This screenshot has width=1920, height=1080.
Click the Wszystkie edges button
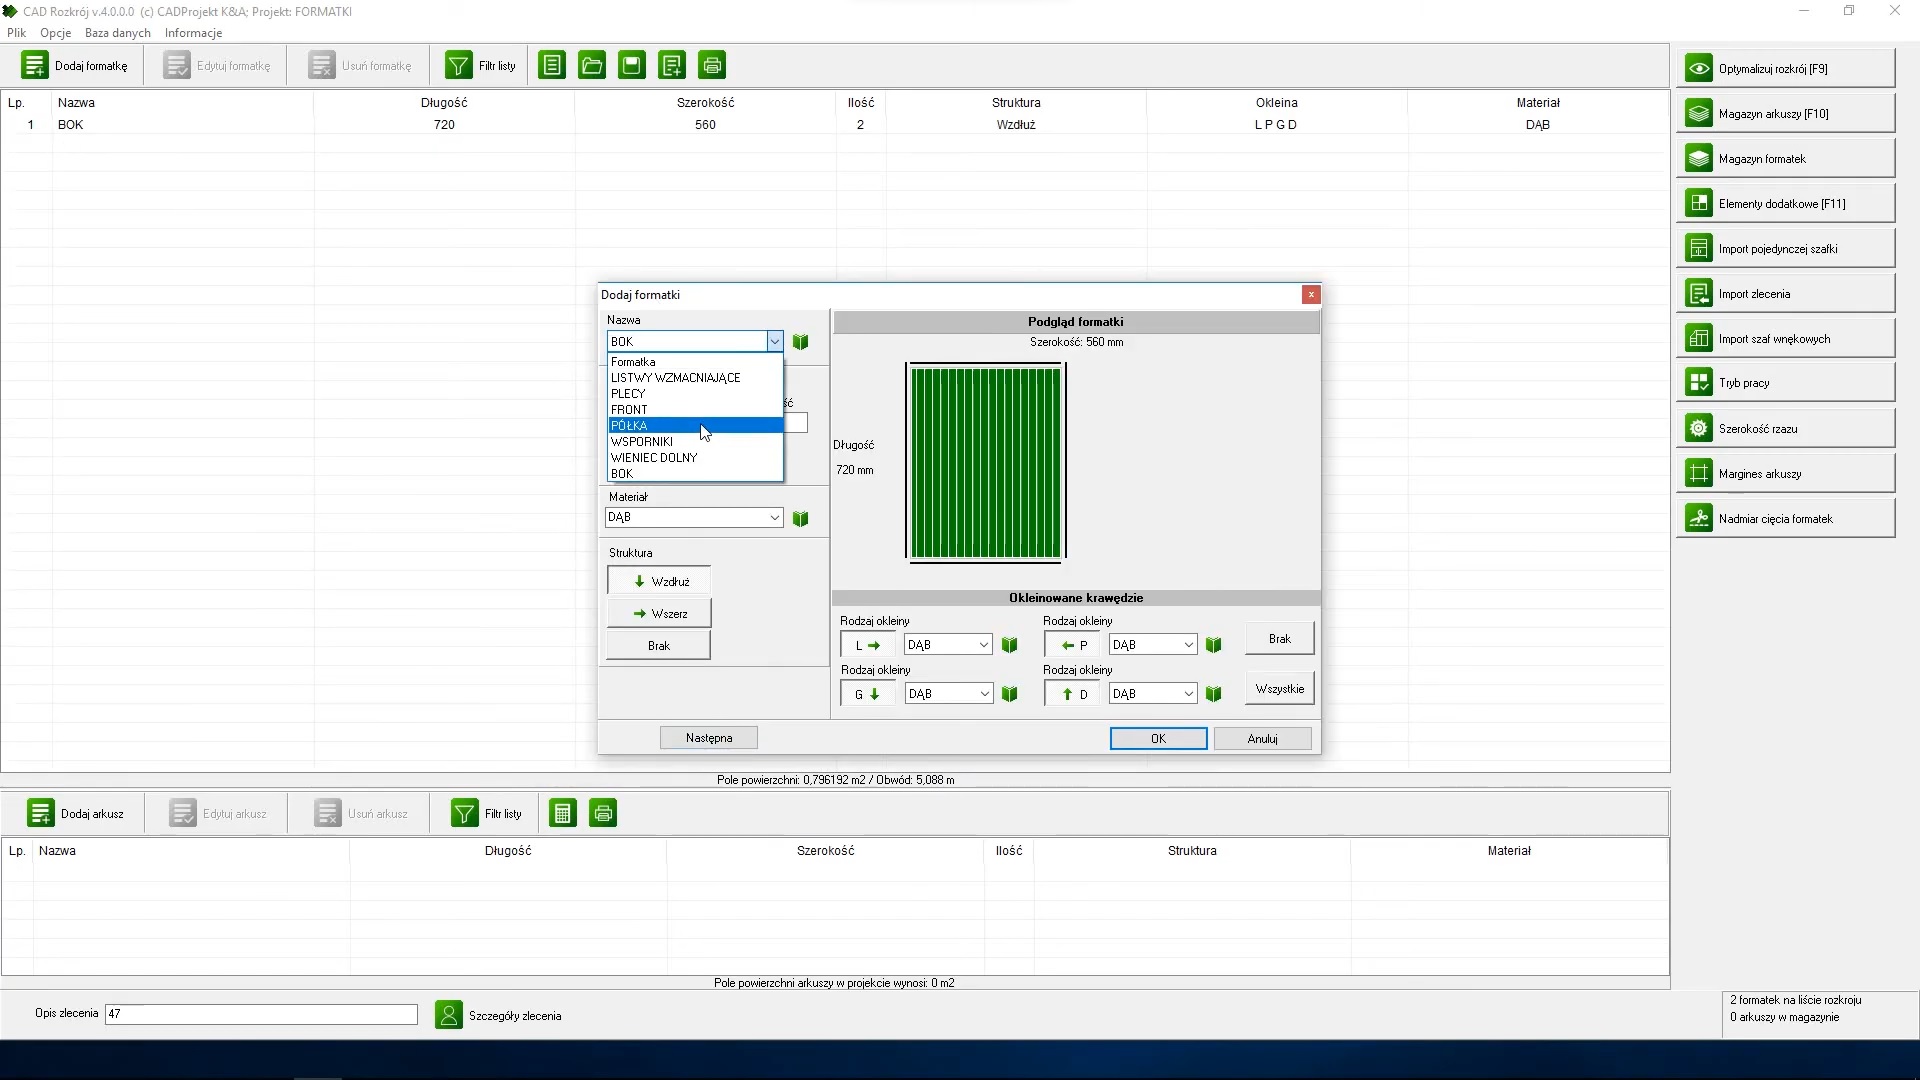(1279, 689)
